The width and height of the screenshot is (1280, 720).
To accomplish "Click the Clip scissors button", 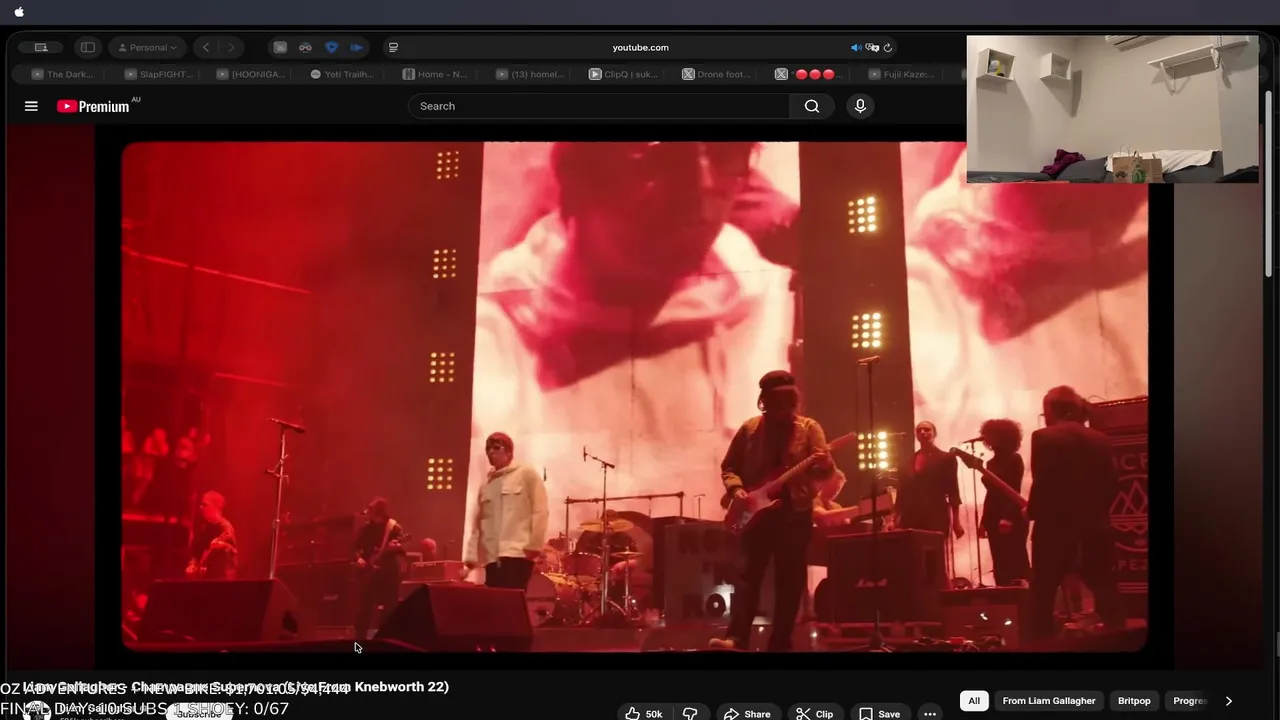I will click(x=815, y=714).
